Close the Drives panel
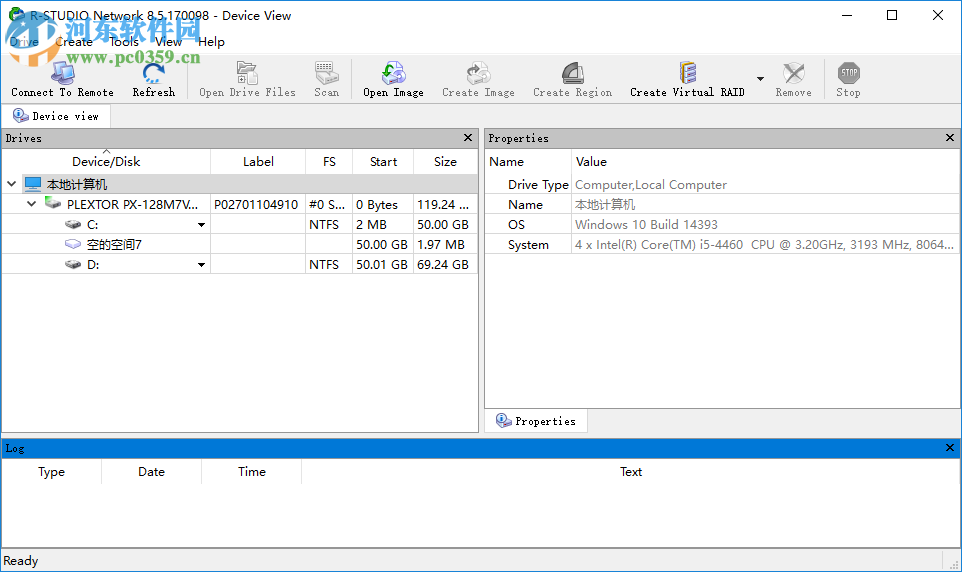The height and width of the screenshot is (572, 962). [468, 138]
